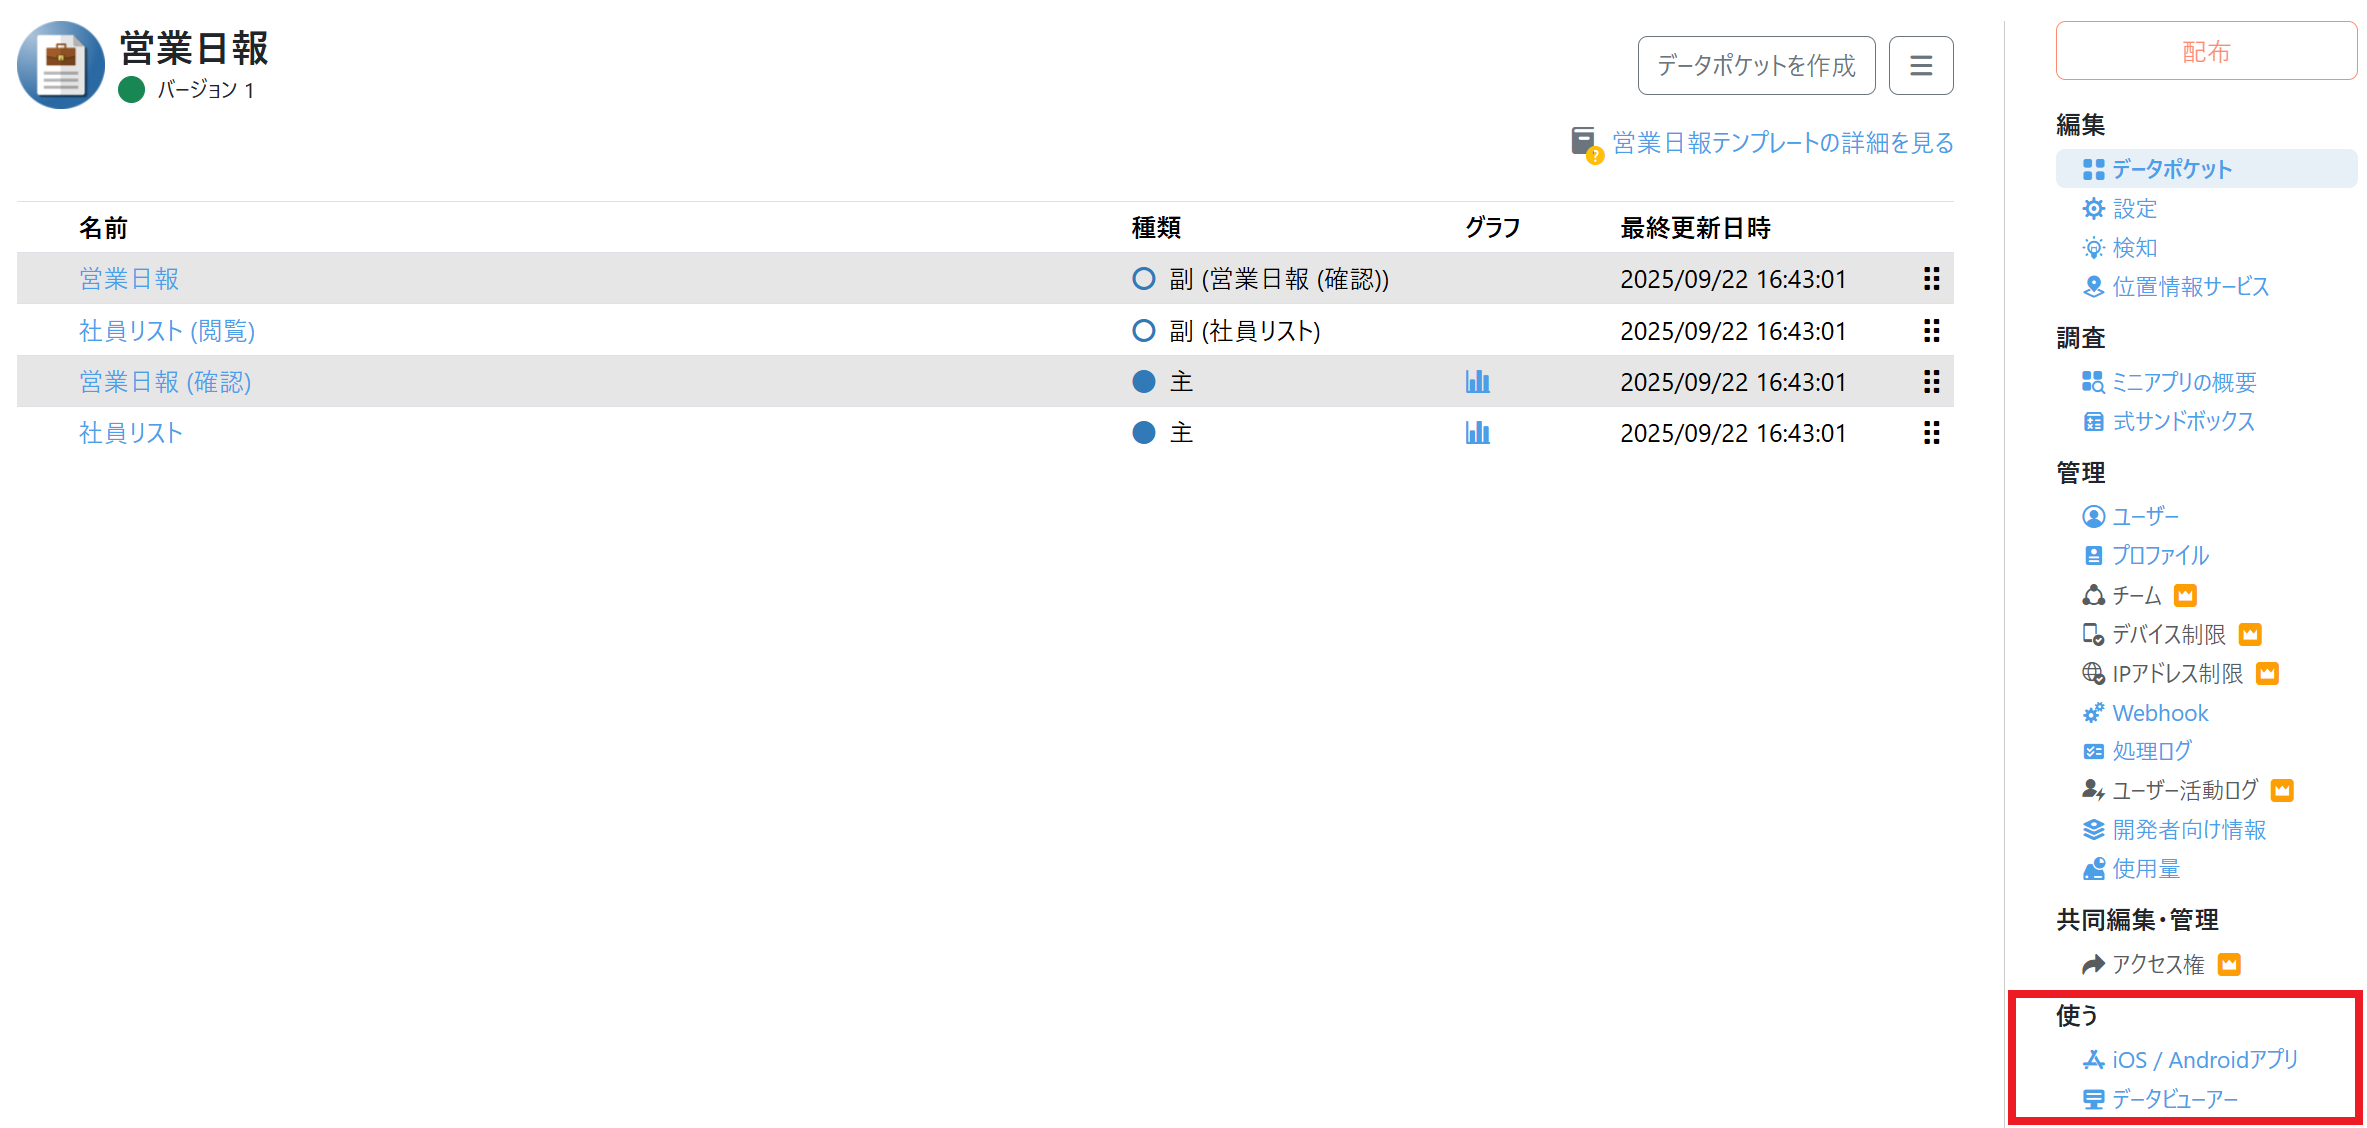Click the 配布 button
The image size is (2367, 1128).
click(2205, 52)
